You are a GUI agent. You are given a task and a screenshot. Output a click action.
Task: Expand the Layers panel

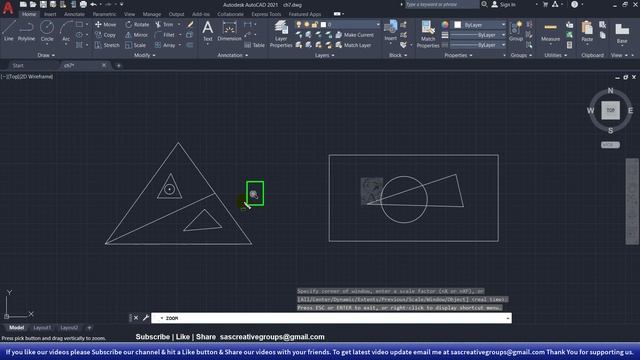(324, 55)
